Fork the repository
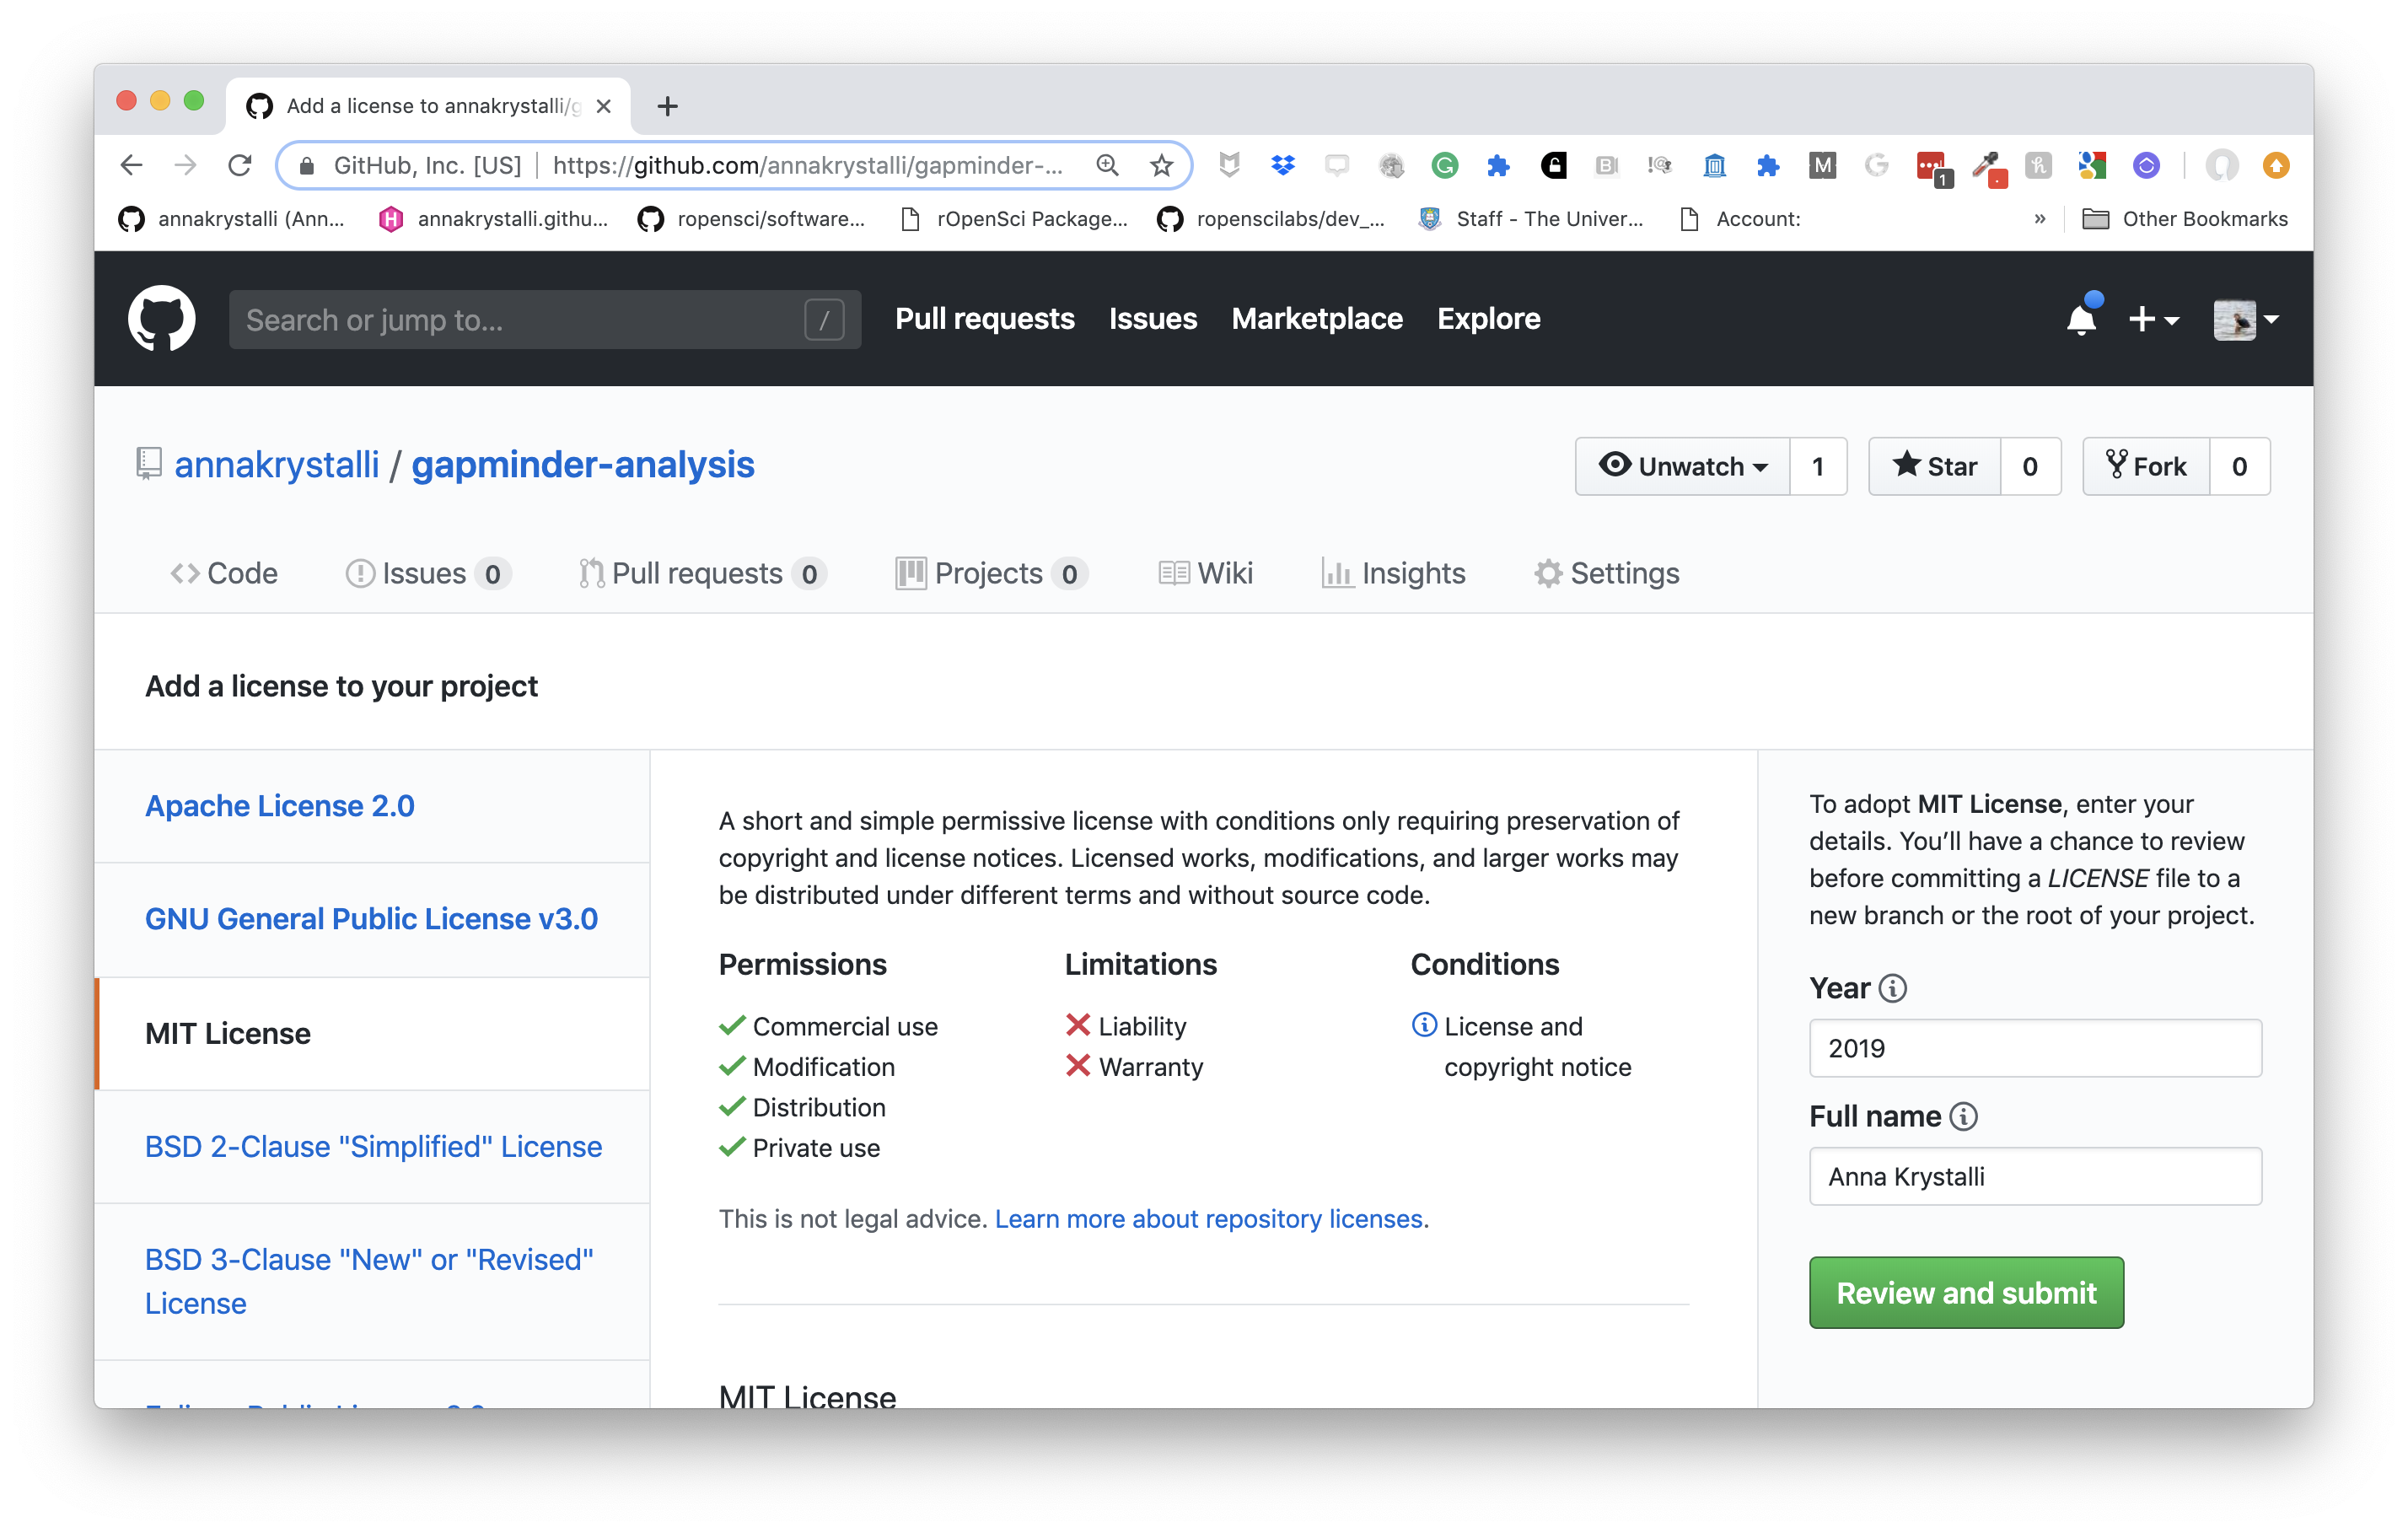 [x=2146, y=466]
